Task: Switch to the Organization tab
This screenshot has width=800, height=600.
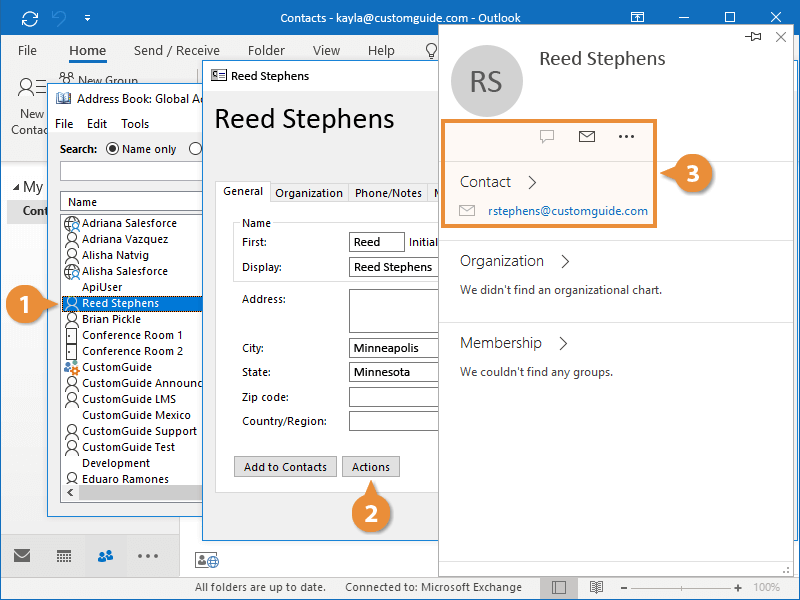Action: click(309, 193)
